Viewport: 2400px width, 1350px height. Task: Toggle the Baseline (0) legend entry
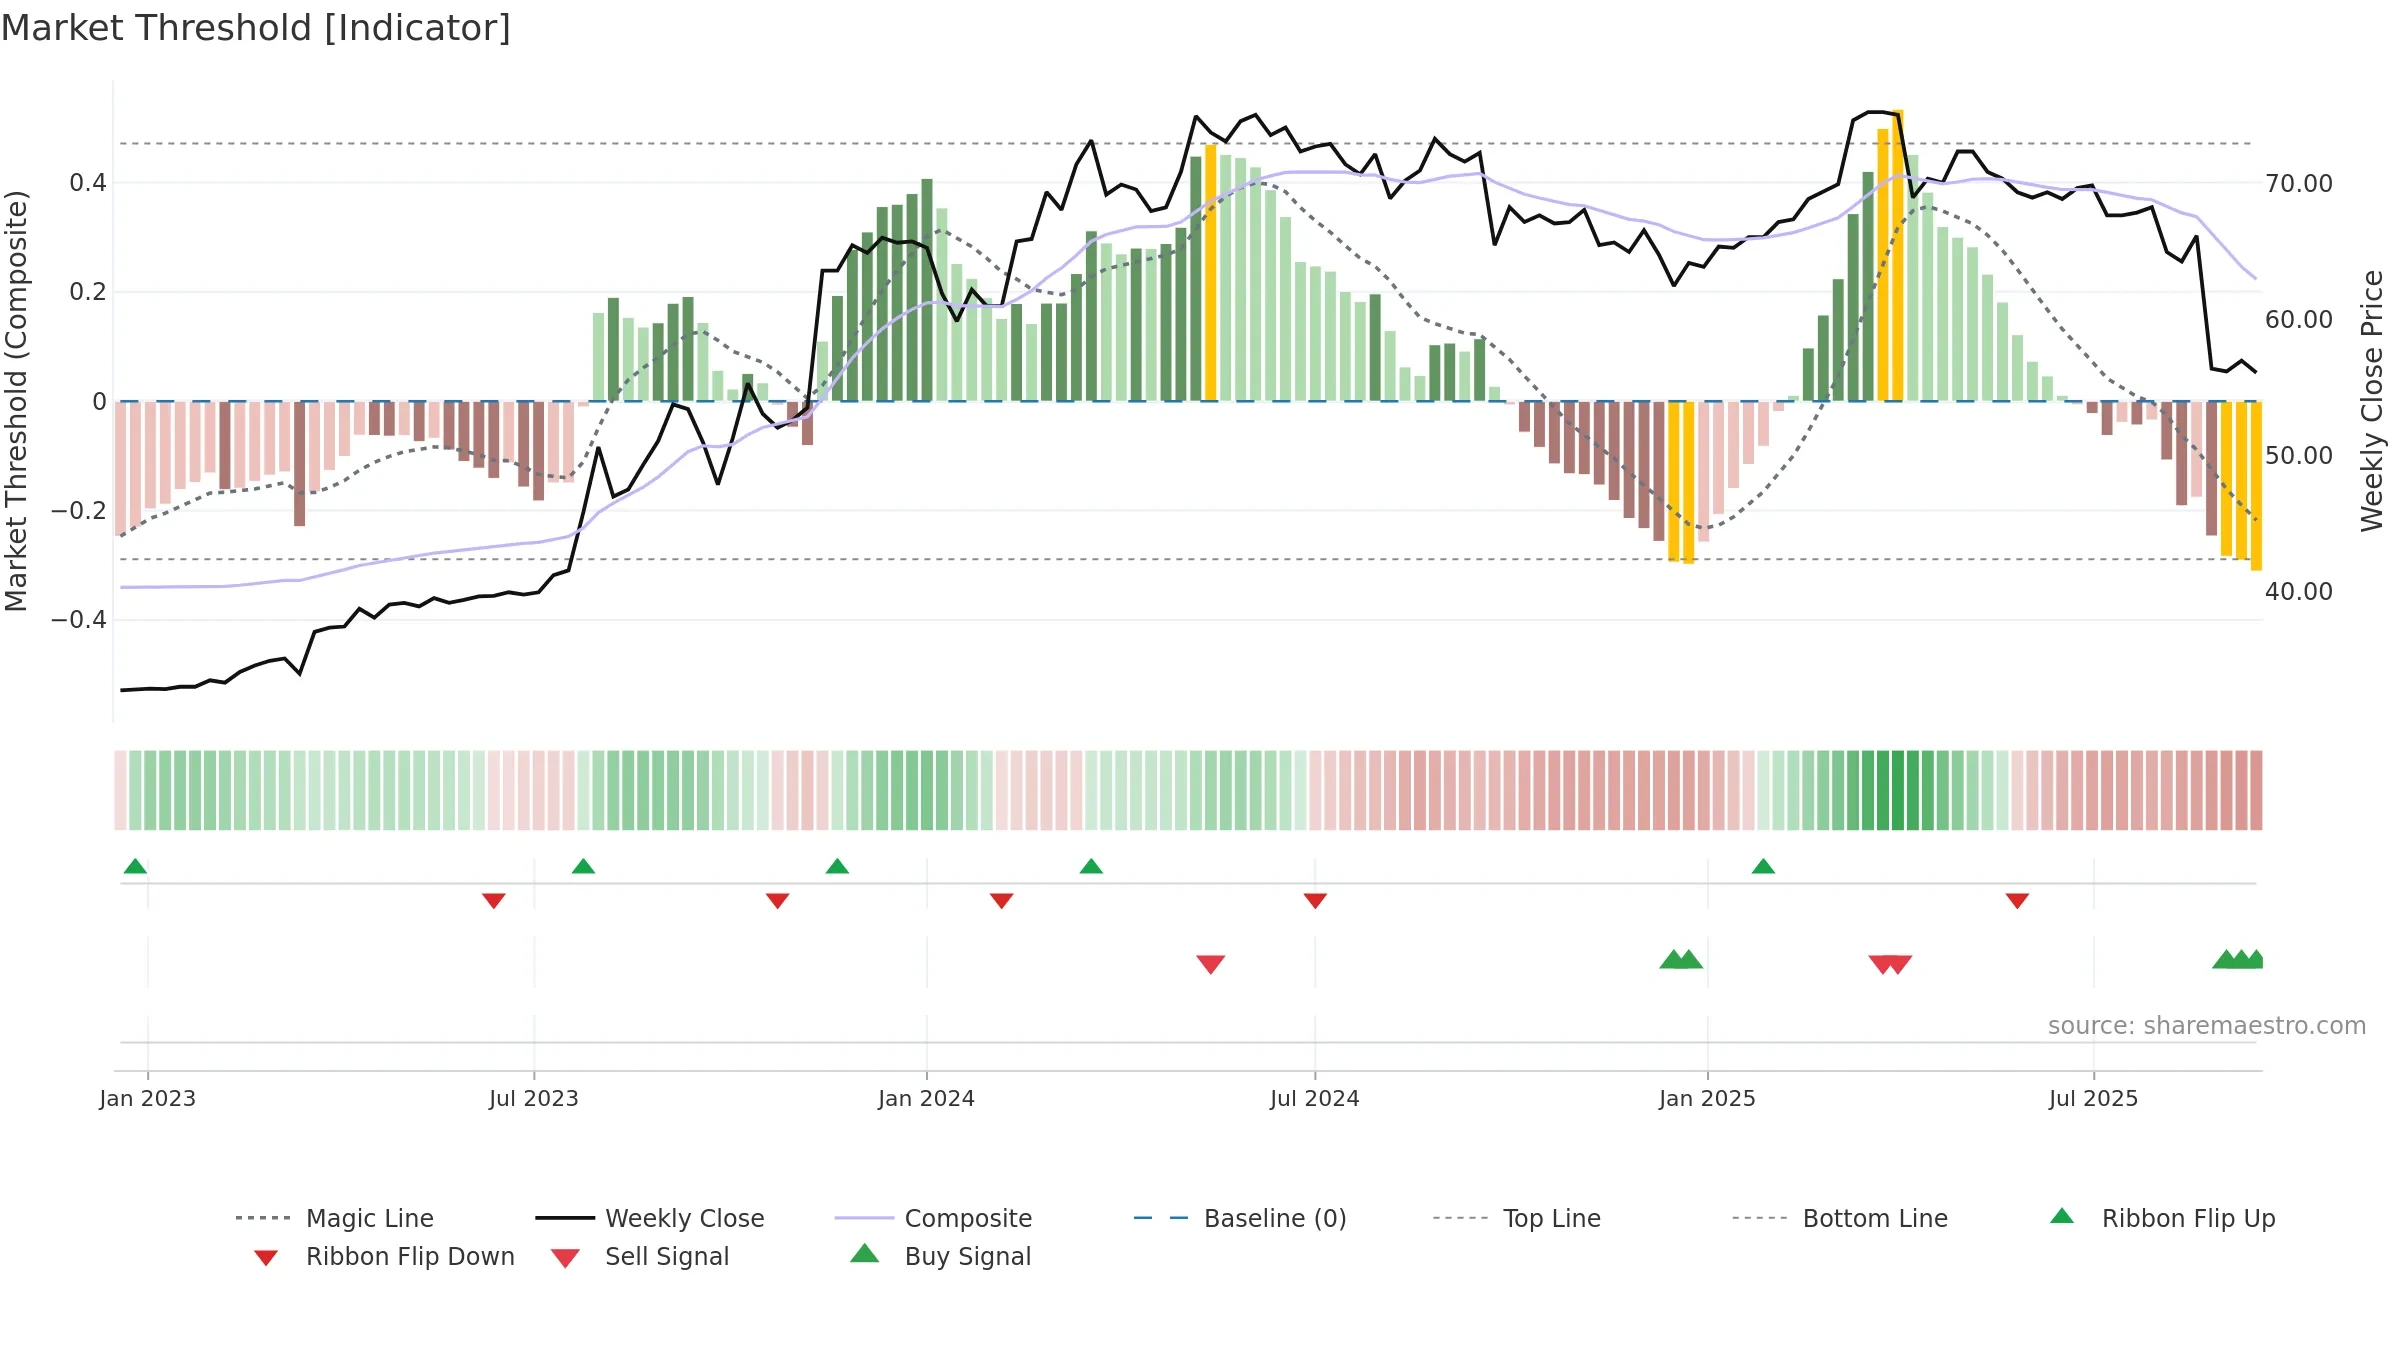(x=1240, y=1218)
